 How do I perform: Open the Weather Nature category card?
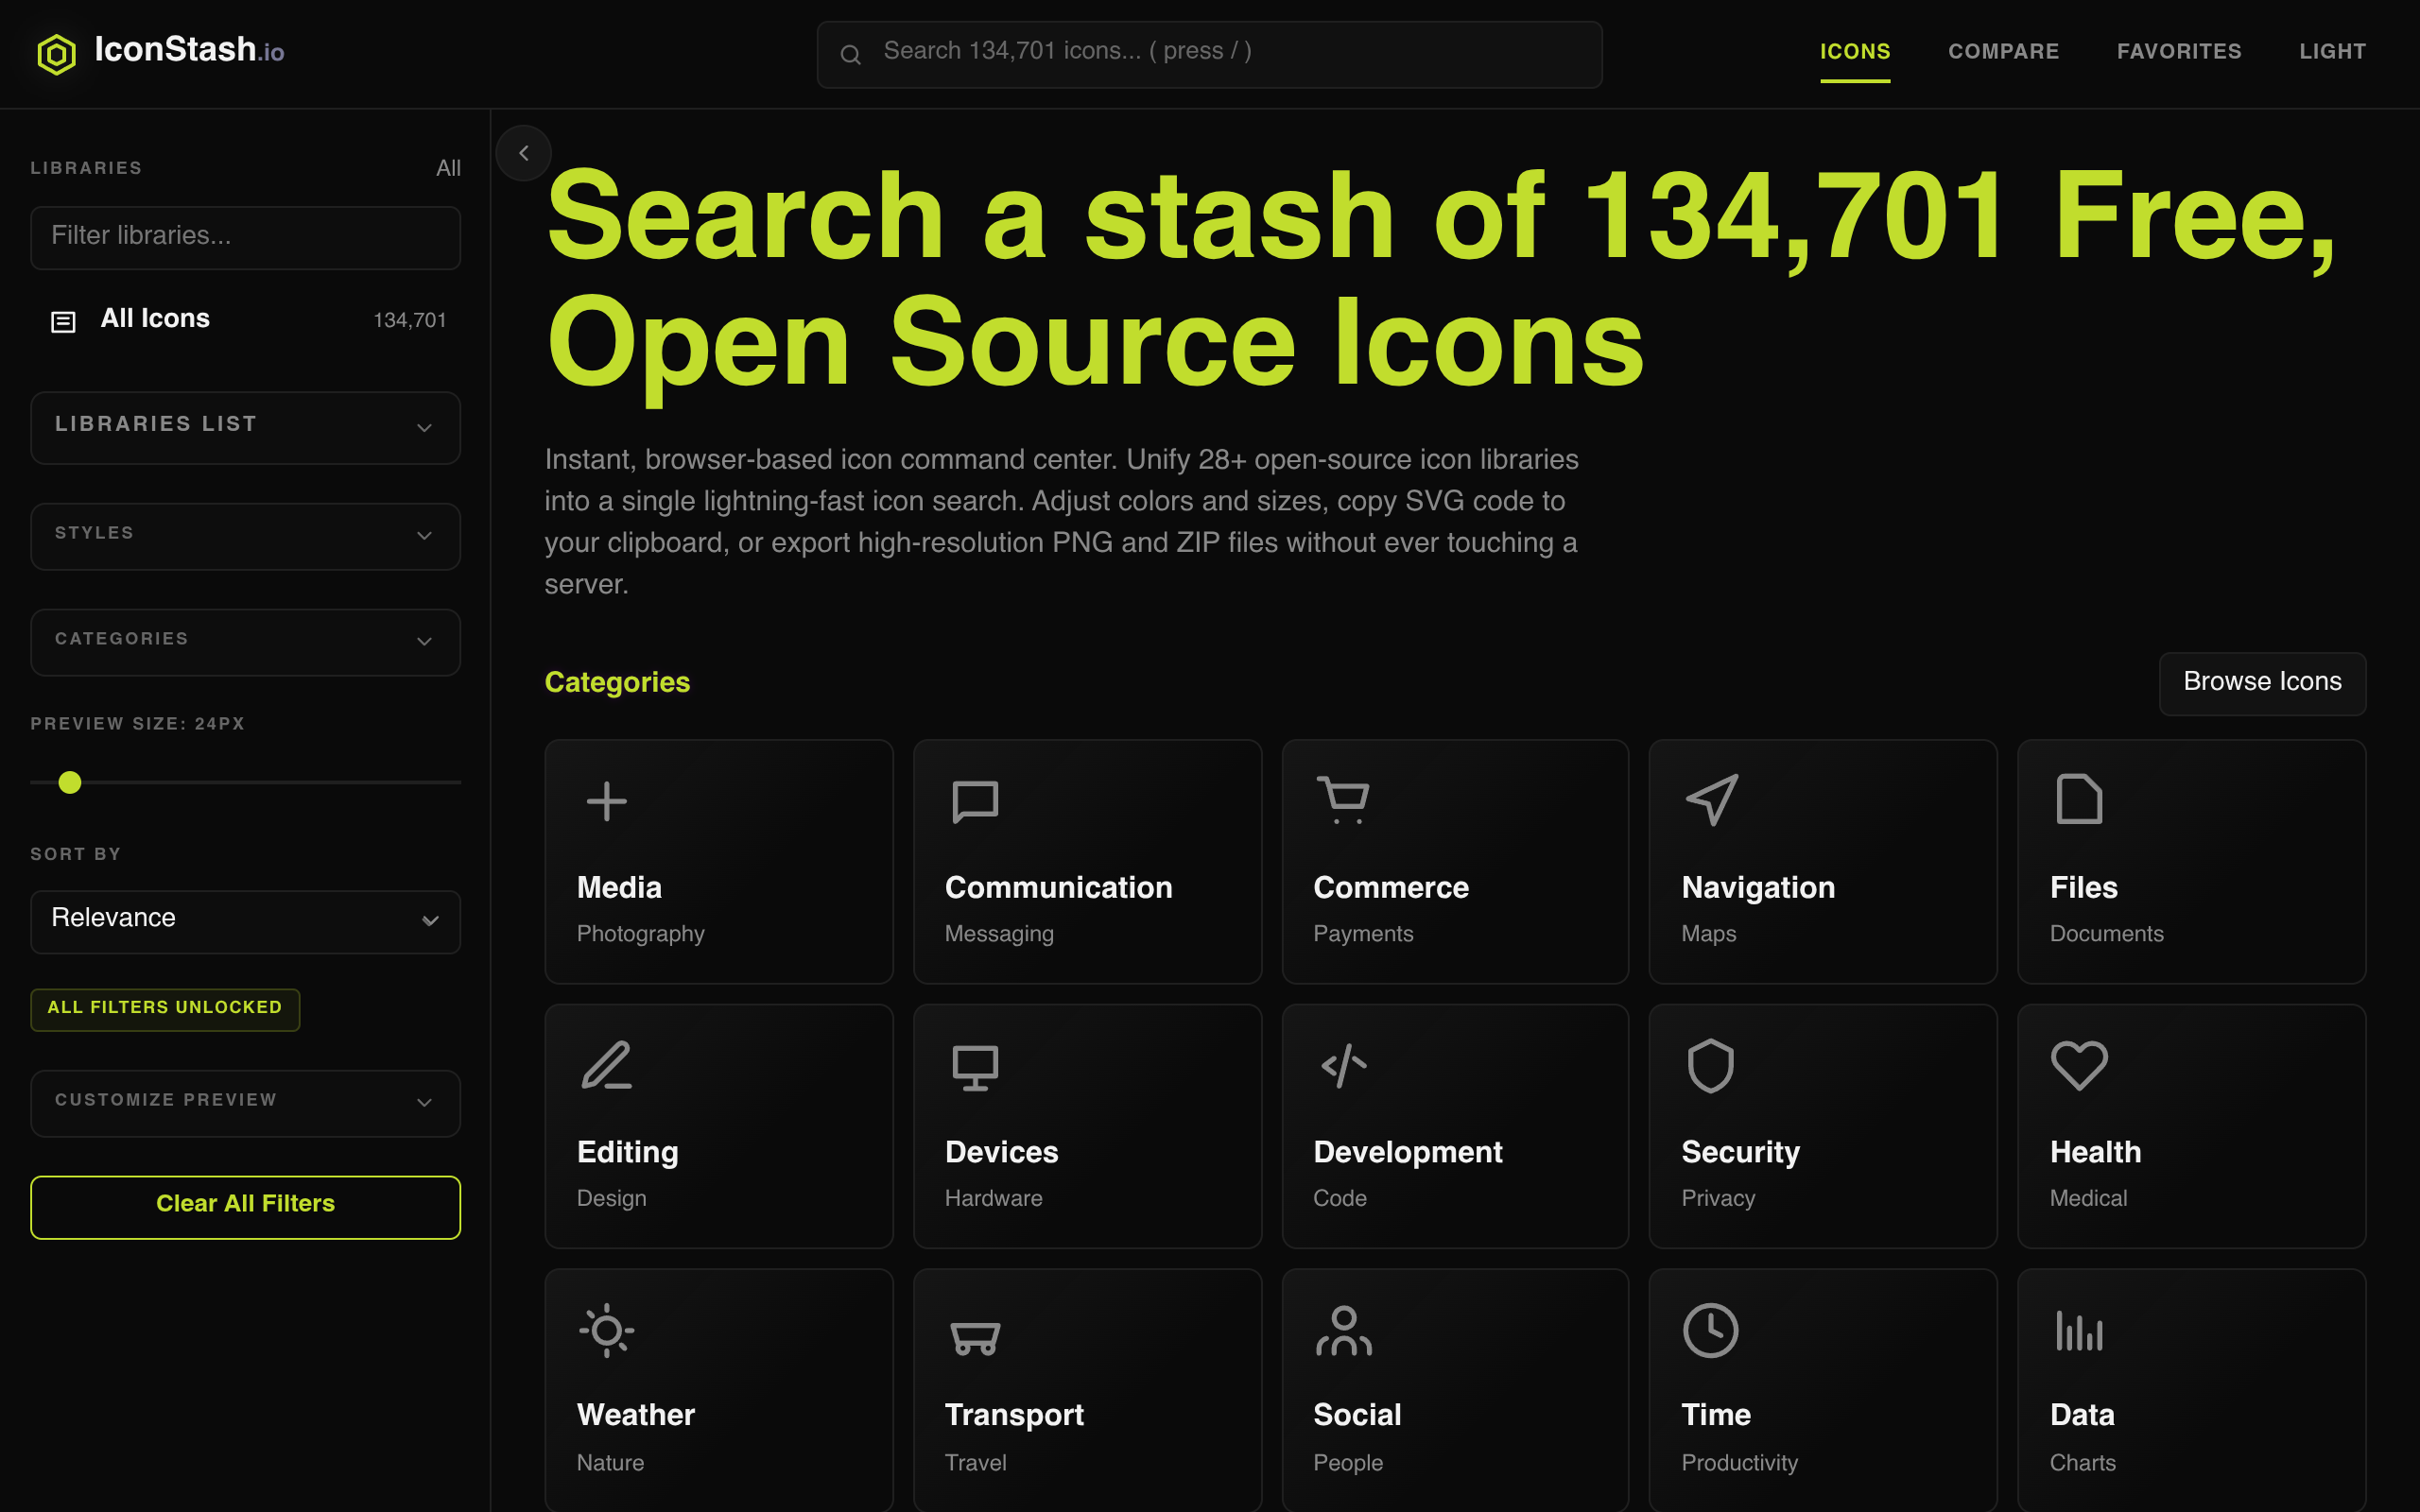718,1391
